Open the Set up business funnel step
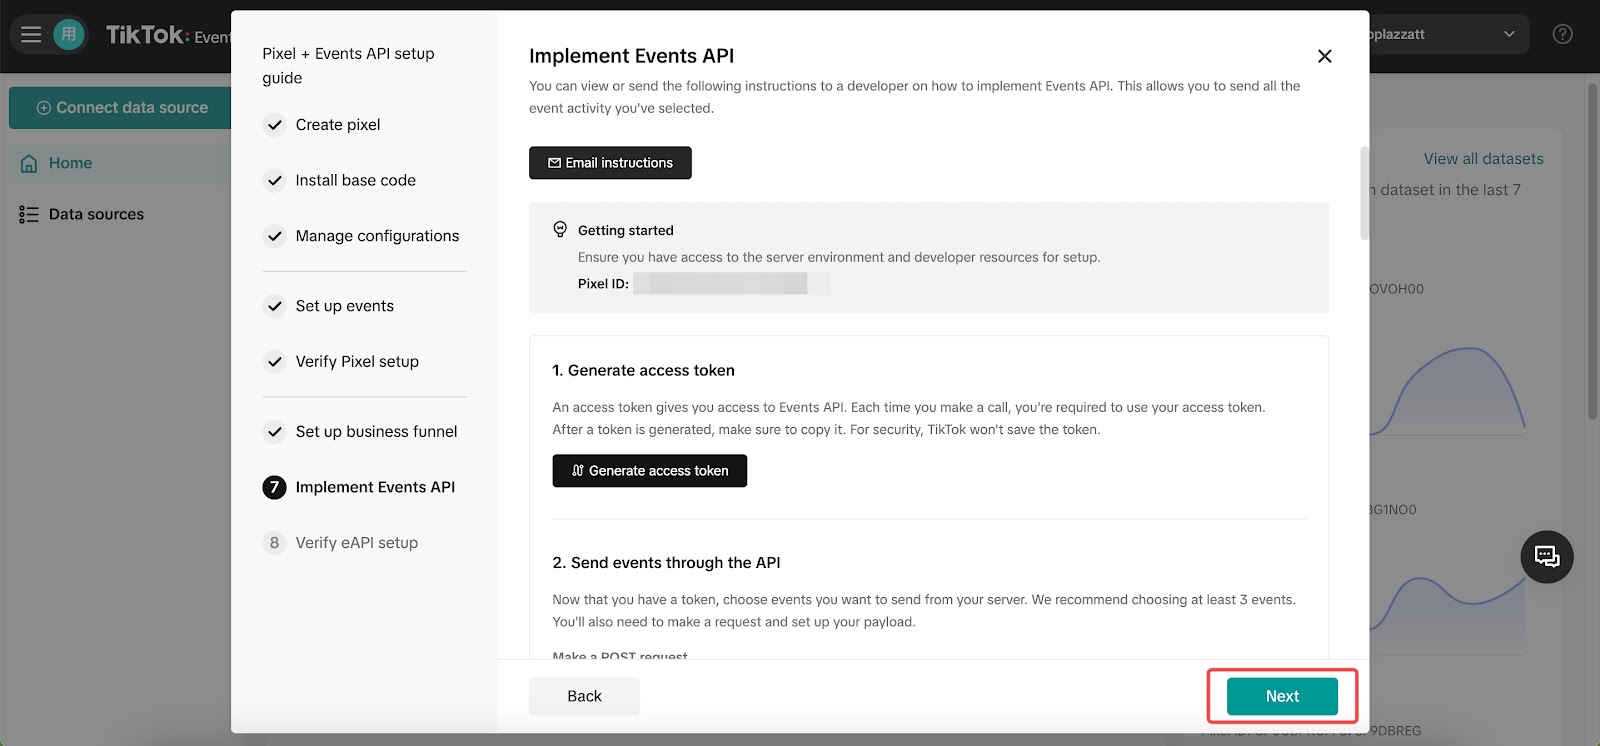 376,432
